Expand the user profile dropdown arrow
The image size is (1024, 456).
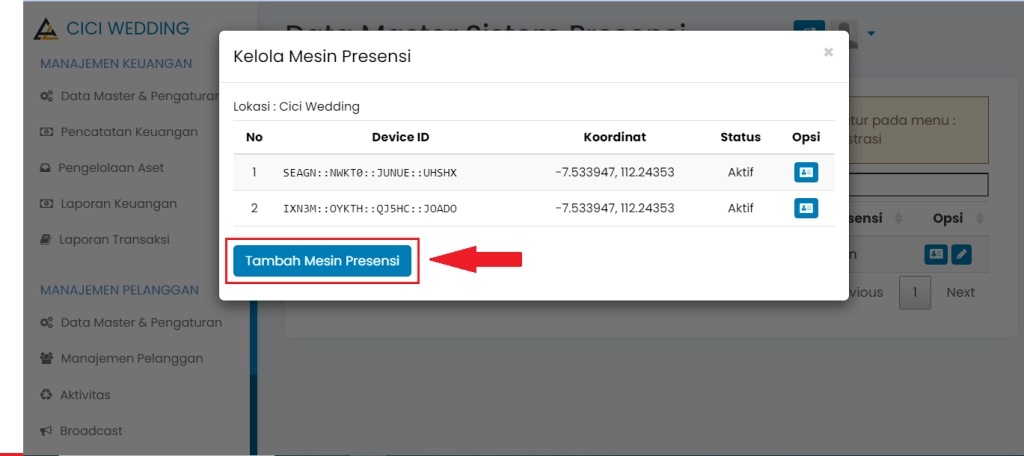[871, 34]
